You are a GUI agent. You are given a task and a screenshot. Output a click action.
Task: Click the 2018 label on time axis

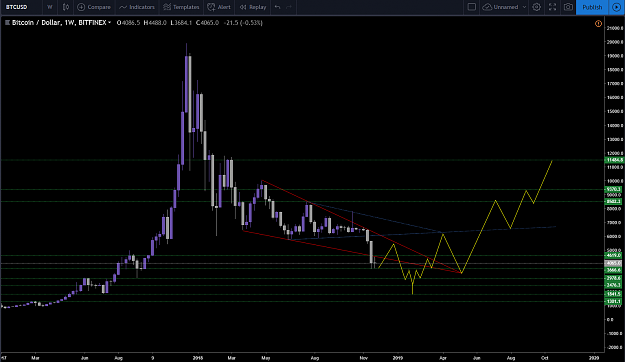point(198,358)
